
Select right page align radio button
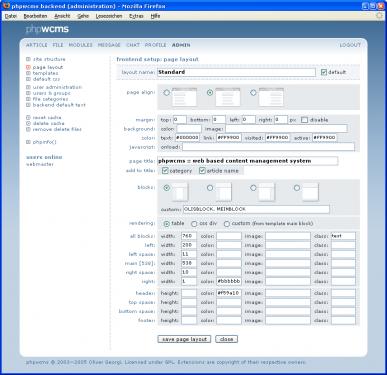tap(253, 93)
